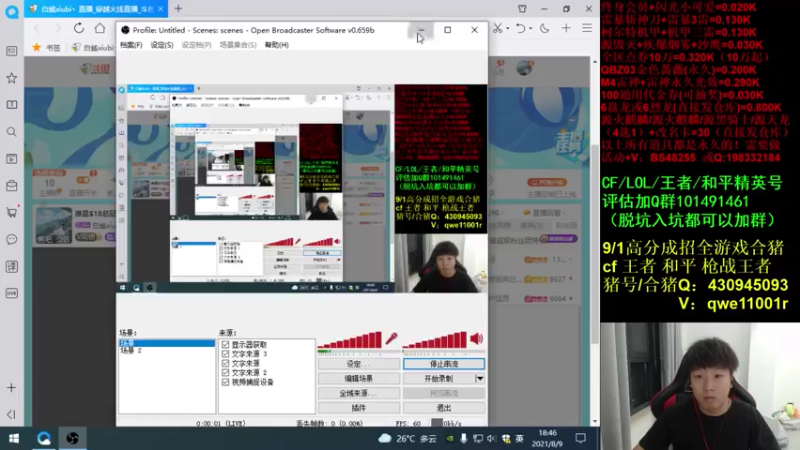Click the undo arrow icon in browser toolbar
Viewport: 800px width, 450px height.
[x=520, y=29]
